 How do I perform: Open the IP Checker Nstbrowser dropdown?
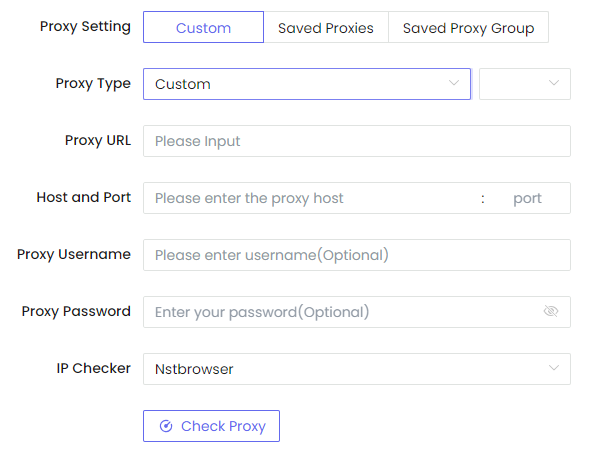tap(357, 369)
